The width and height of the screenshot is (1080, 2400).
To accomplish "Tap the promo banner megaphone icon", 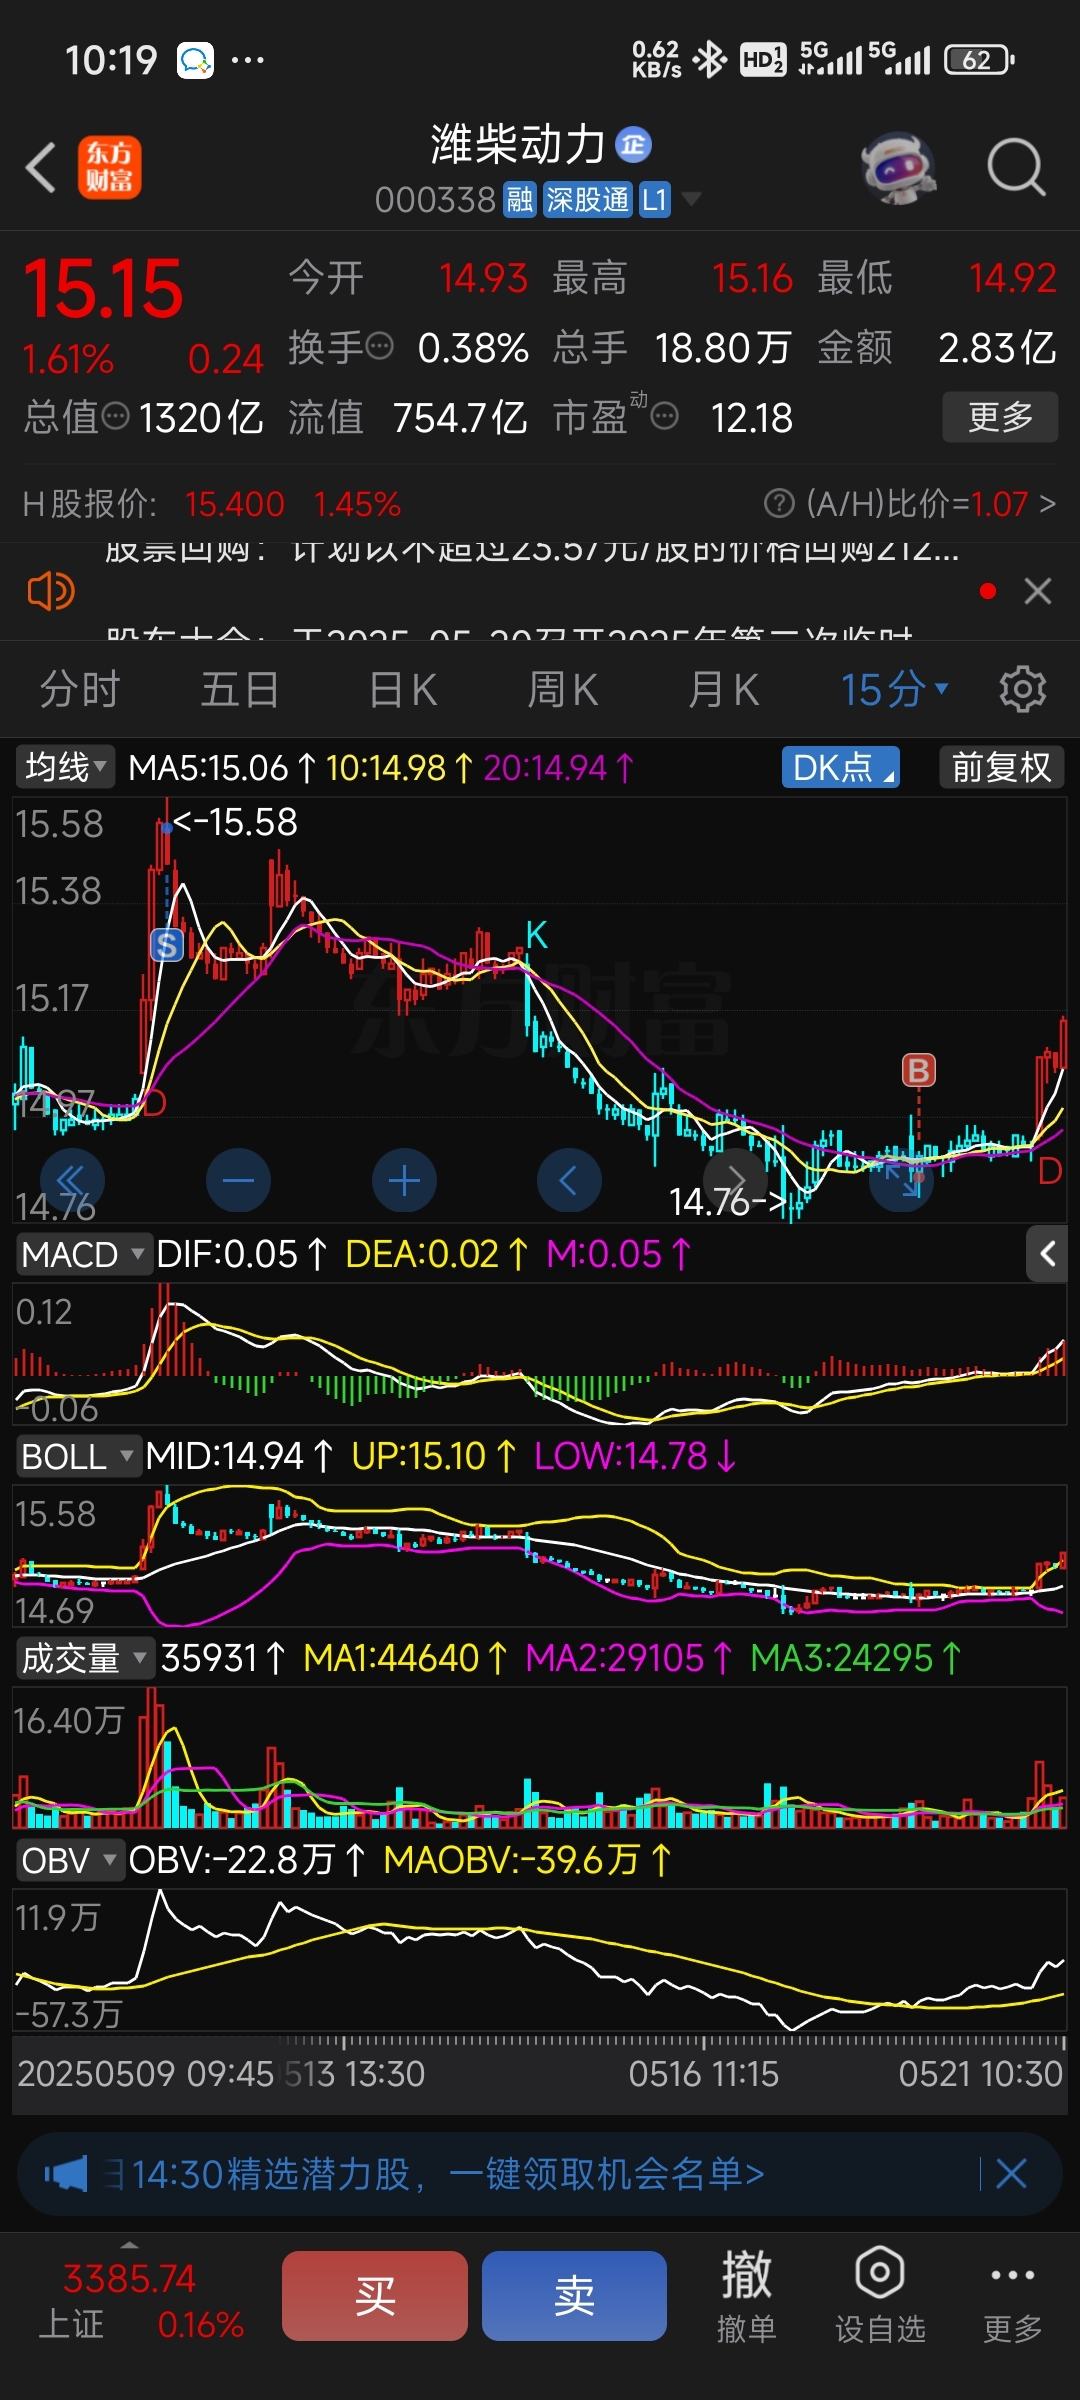I will [x=66, y=2174].
